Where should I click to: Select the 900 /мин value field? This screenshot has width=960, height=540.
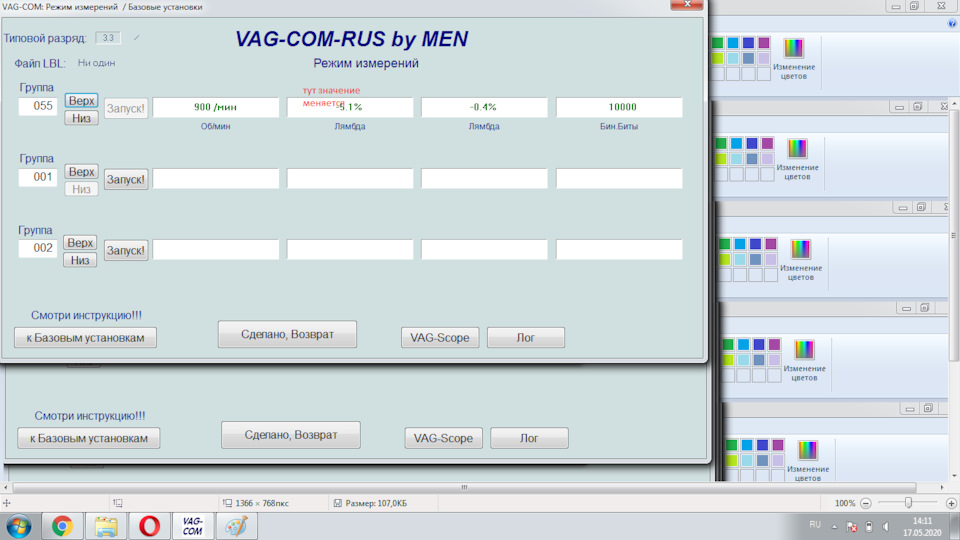click(216, 107)
